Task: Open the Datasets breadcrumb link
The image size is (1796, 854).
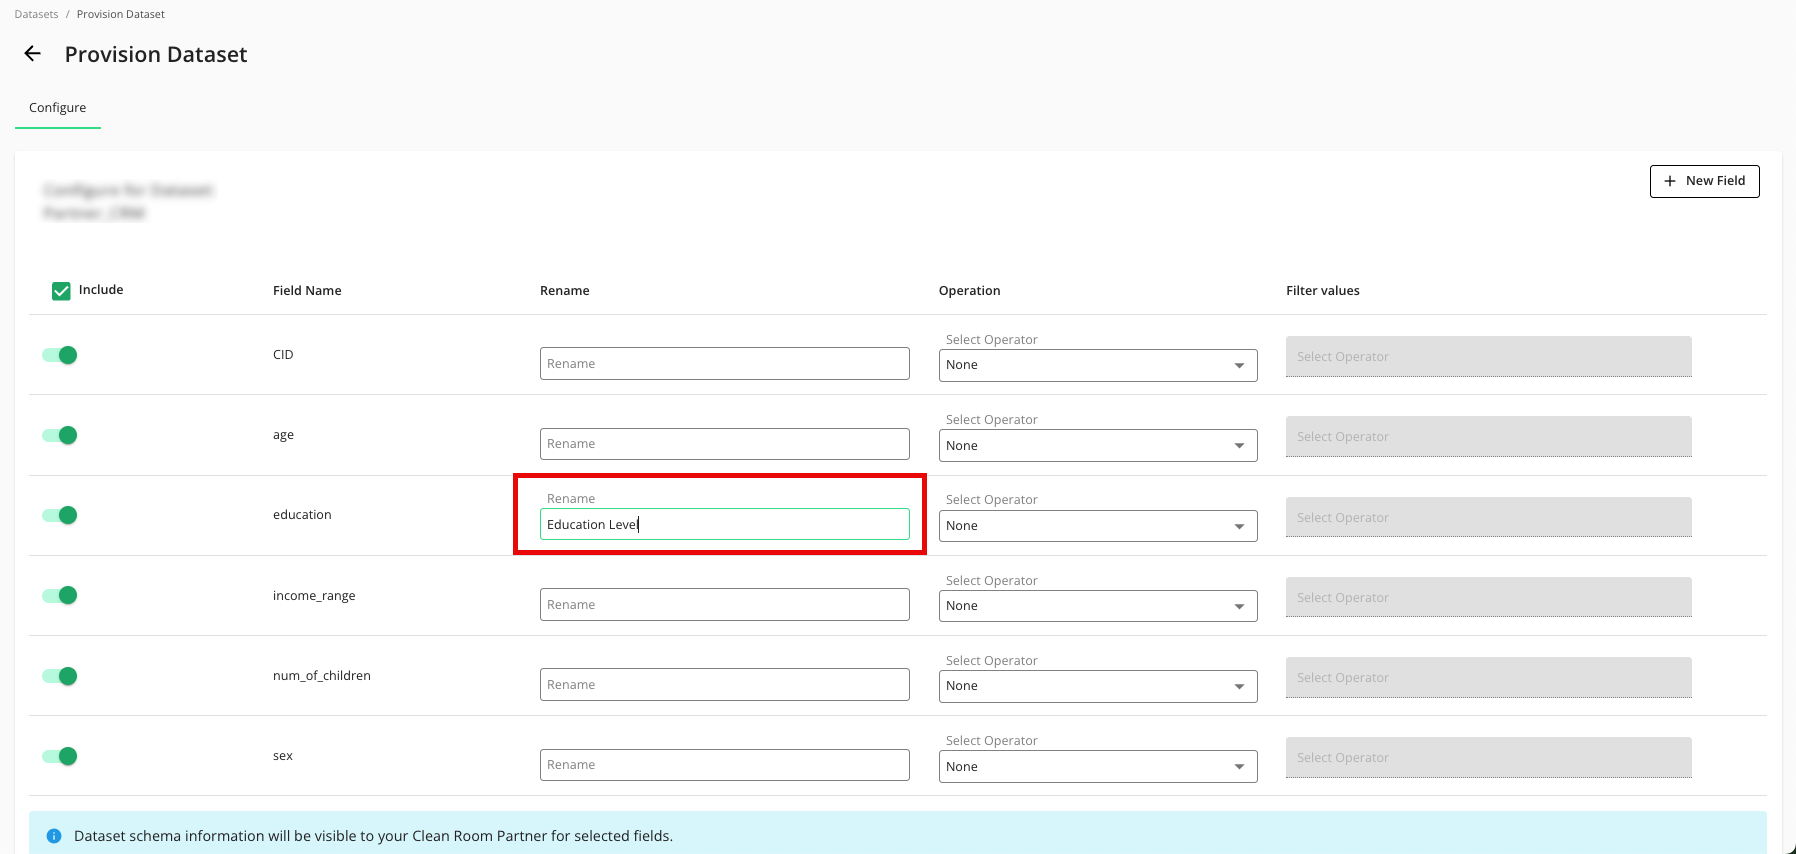Action: pos(36,14)
